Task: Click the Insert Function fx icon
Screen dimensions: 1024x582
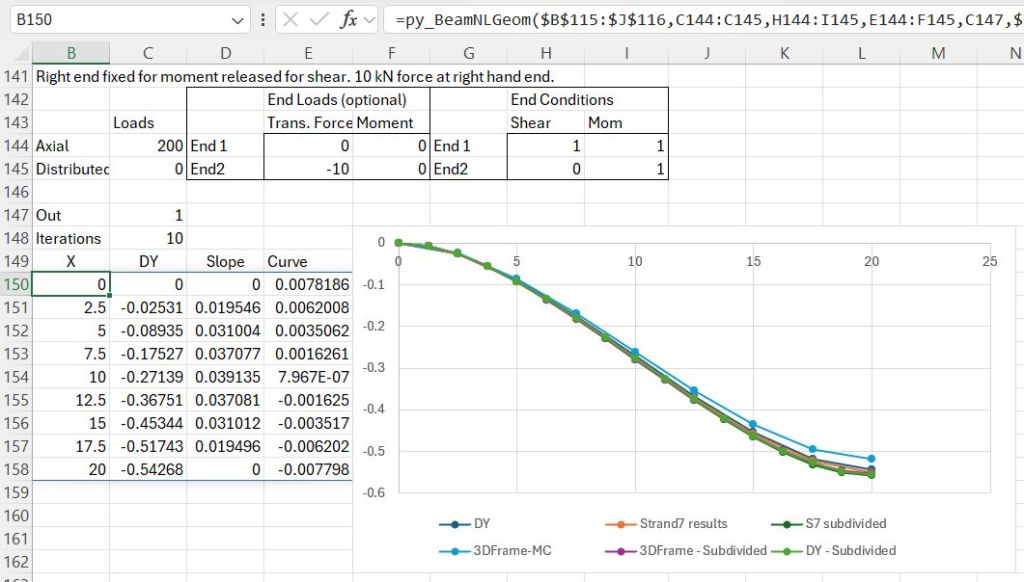Action: tap(349, 20)
